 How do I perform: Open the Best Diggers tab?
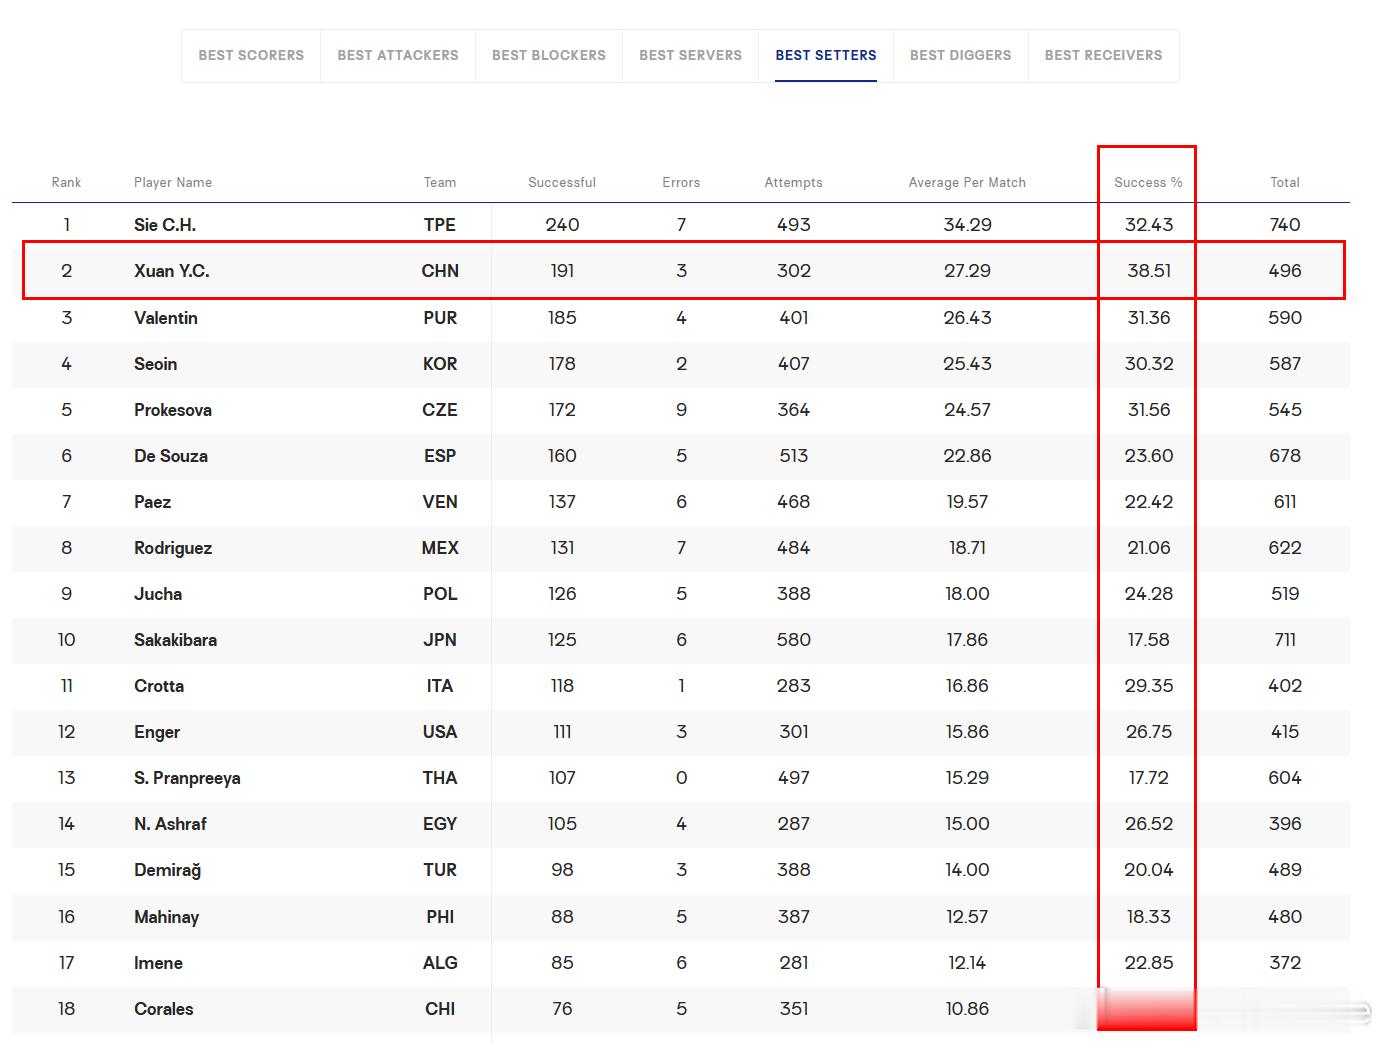point(961,55)
